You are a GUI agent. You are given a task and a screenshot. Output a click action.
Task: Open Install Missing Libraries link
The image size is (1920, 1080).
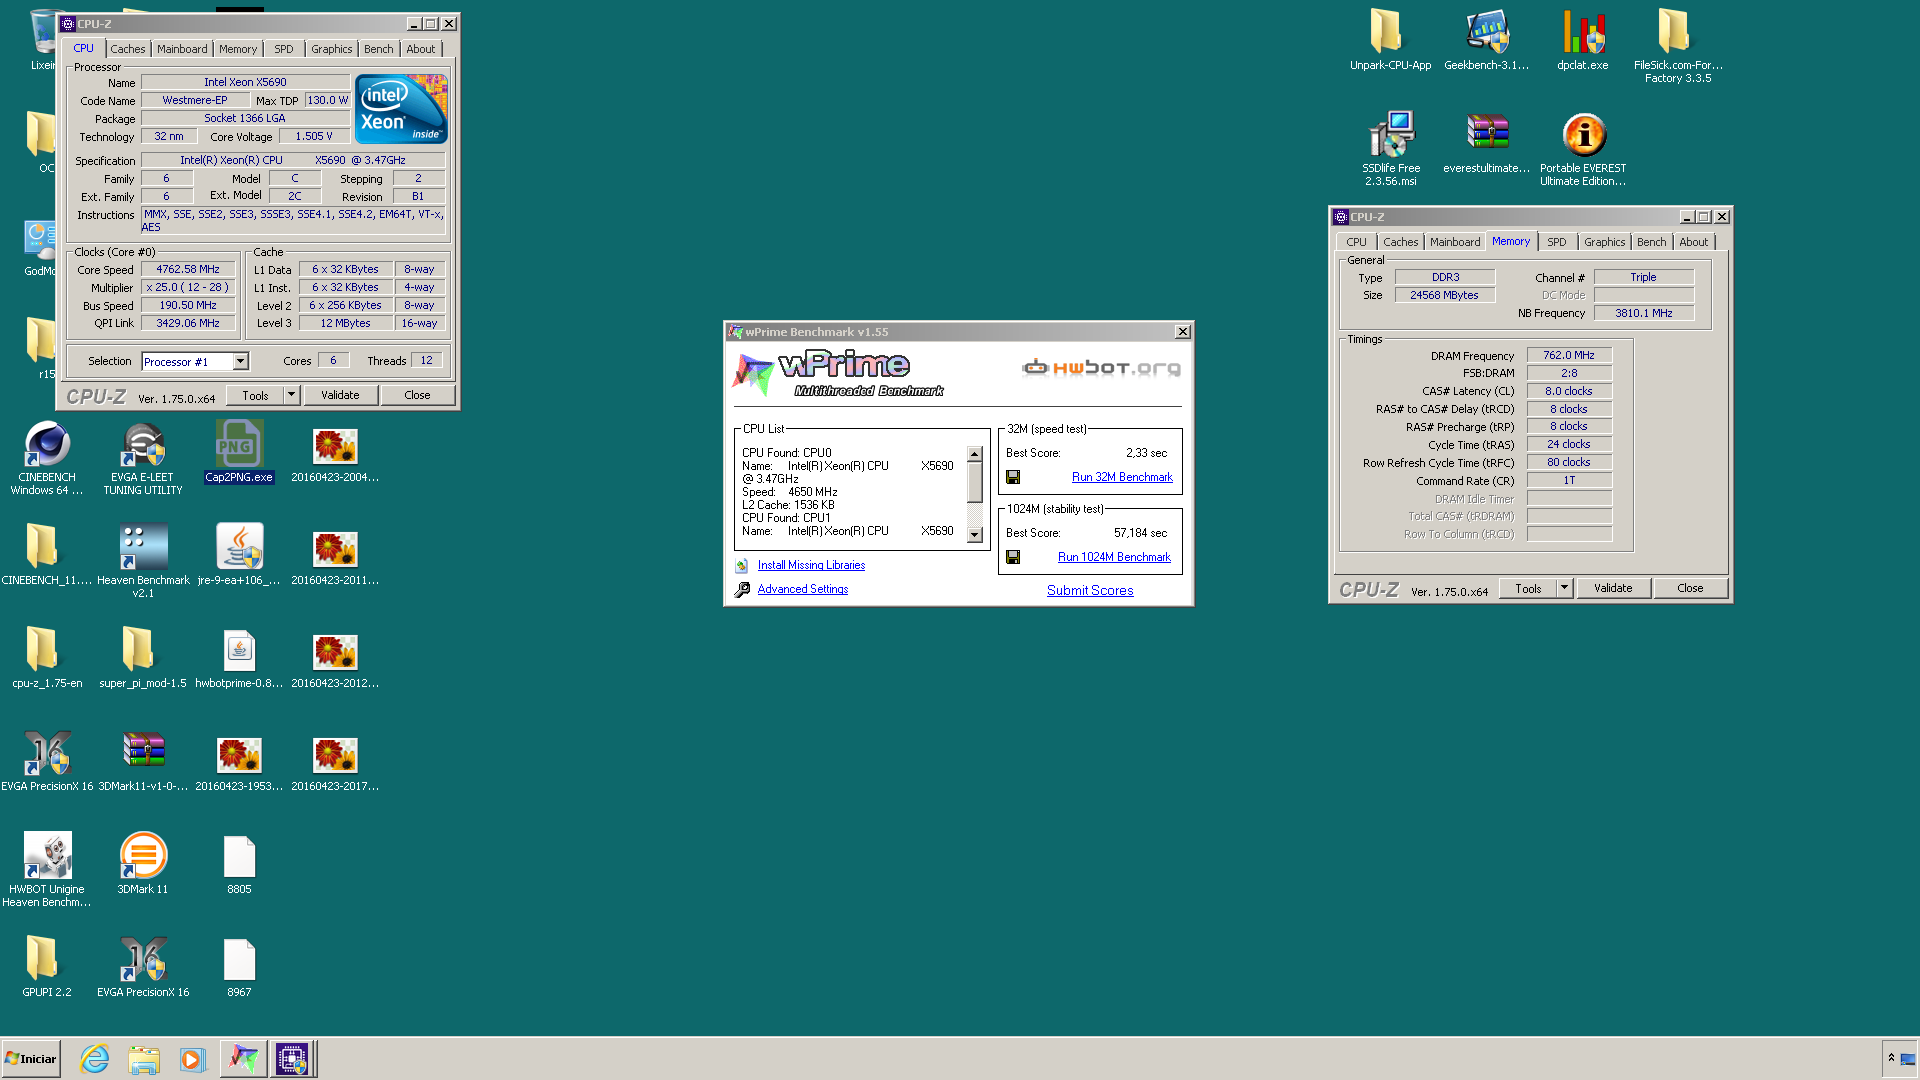pyautogui.click(x=811, y=566)
